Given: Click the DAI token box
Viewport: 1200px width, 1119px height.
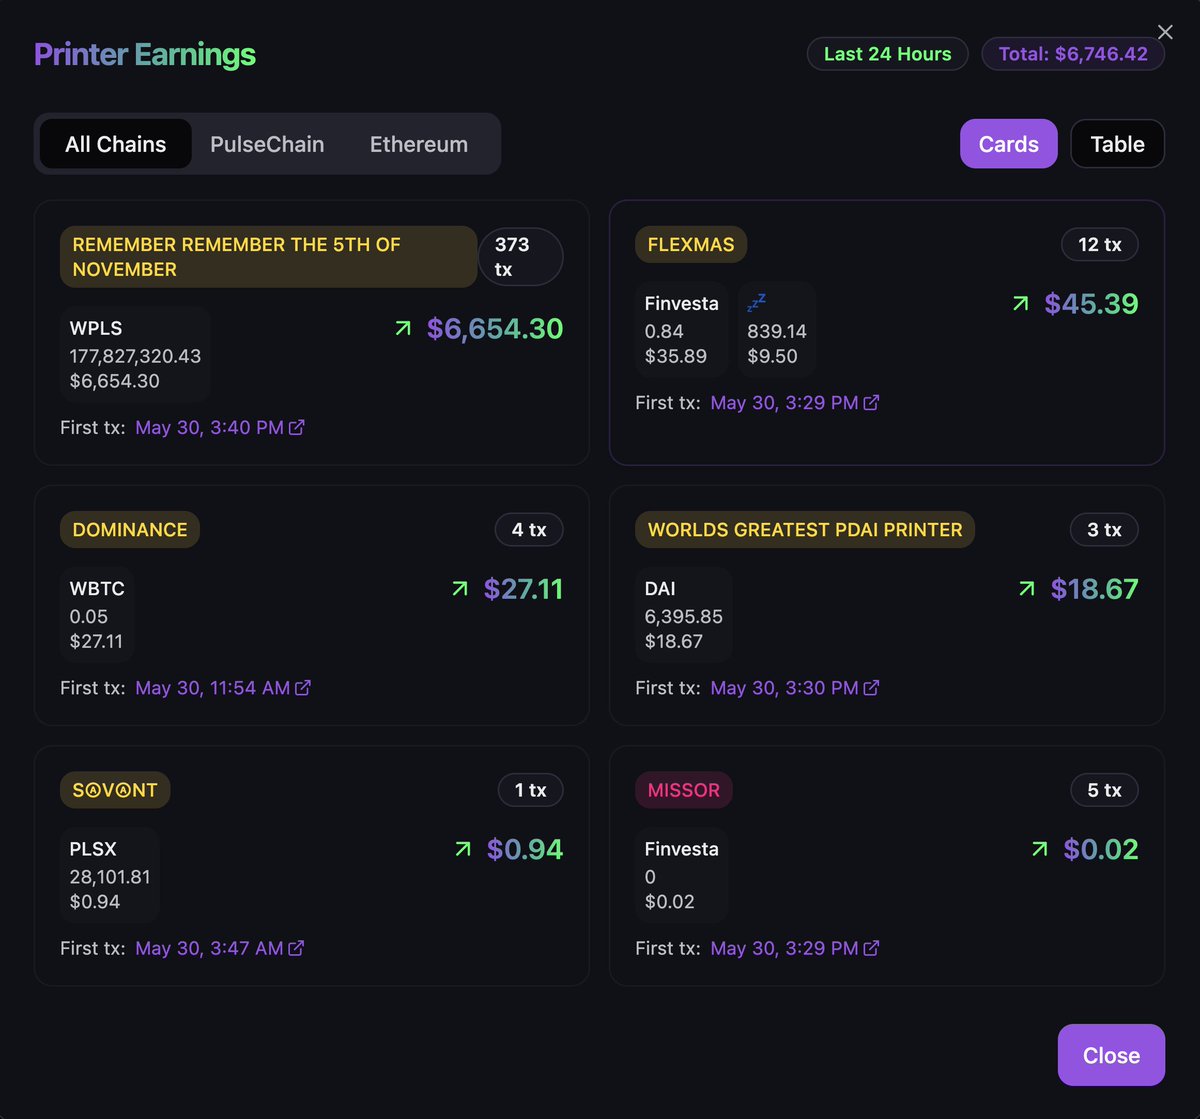Looking at the screenshot, I should [x=683, y=614].
